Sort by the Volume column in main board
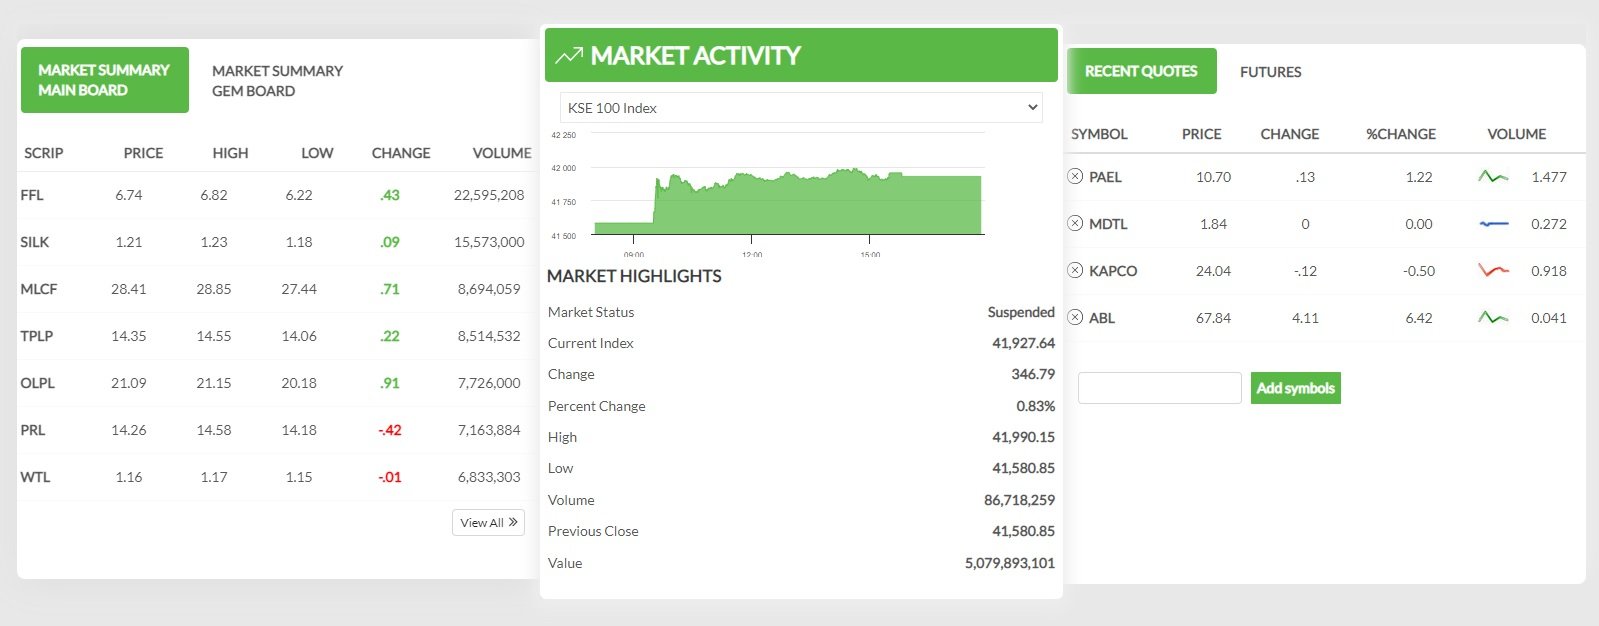Image resolution: width=1599 pixels, height=626 pixels. (501, 153)
